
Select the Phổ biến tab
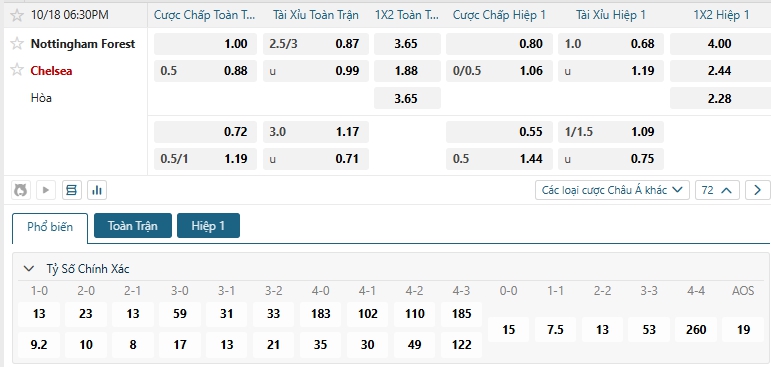pyautogui.click(x=50, y=227)
